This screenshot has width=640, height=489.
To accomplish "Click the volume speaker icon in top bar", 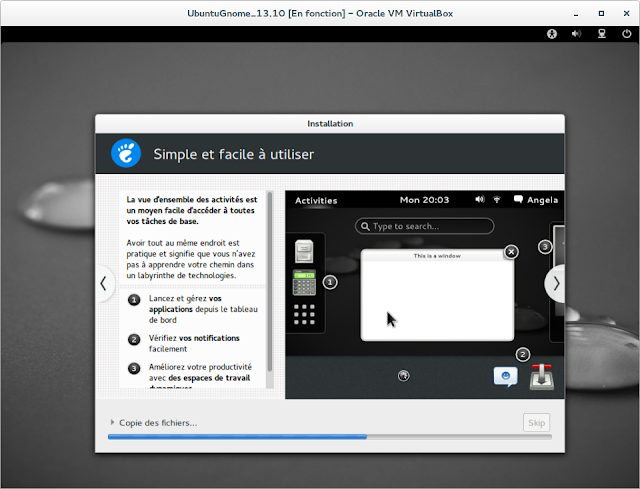I will (x=576, y=34).
